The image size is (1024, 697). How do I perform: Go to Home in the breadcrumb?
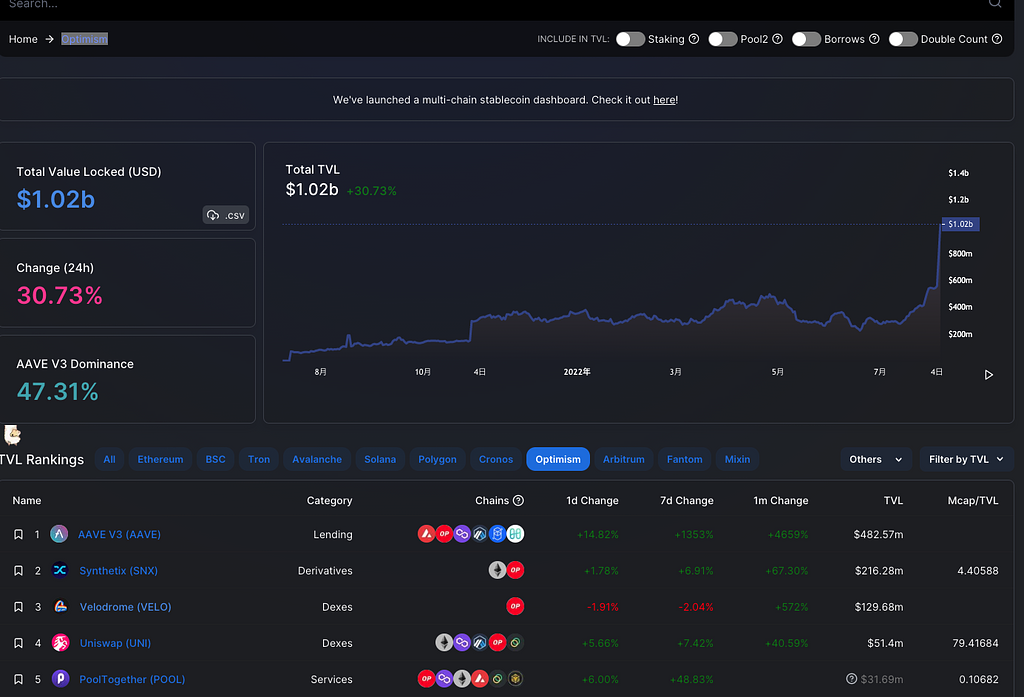click(23, 39)
